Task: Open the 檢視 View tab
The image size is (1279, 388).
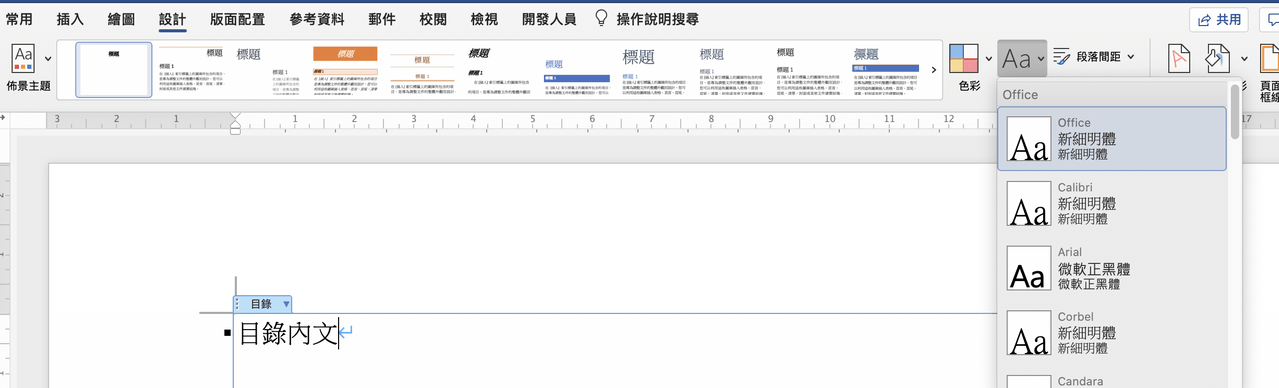Action: [484, 18]
